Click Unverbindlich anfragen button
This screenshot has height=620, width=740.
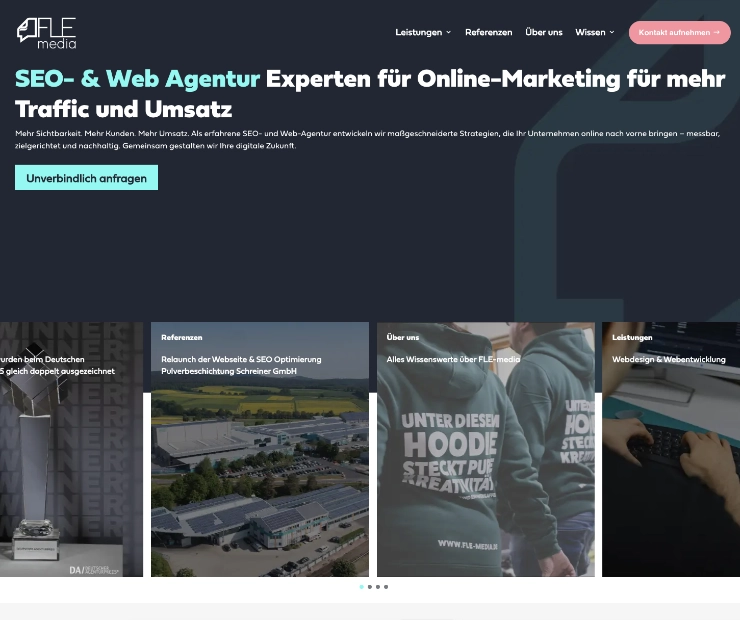[x=86, y=178]
